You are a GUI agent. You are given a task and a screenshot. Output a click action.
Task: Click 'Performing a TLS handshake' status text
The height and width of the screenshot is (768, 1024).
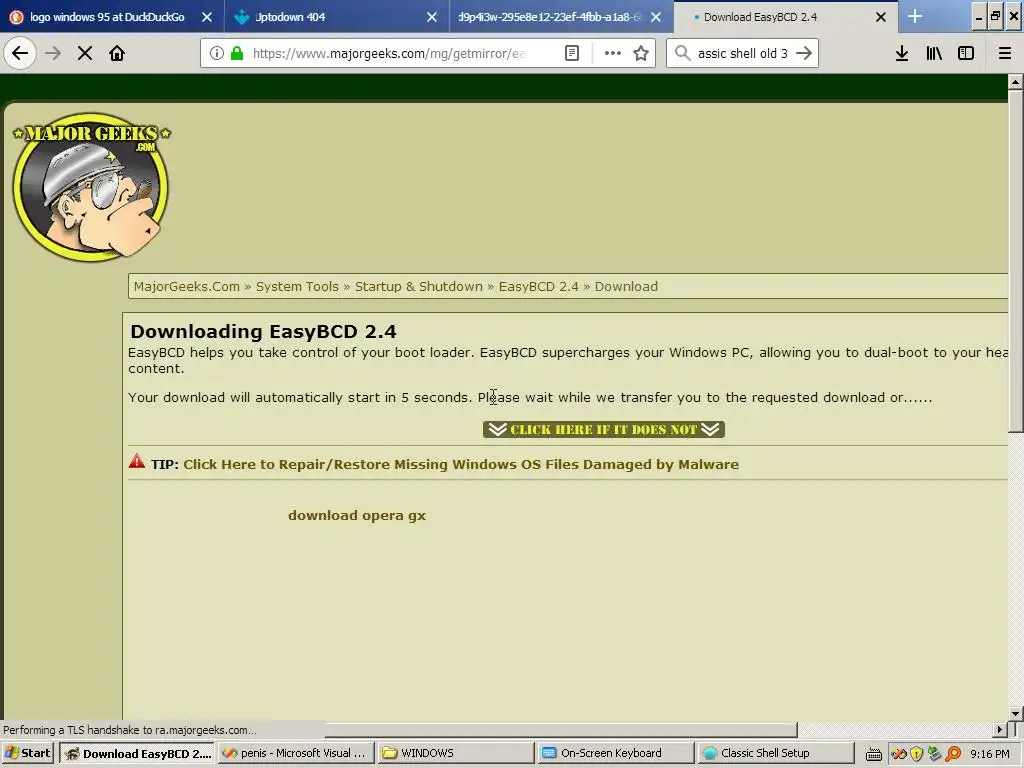[x=129, y=729]
